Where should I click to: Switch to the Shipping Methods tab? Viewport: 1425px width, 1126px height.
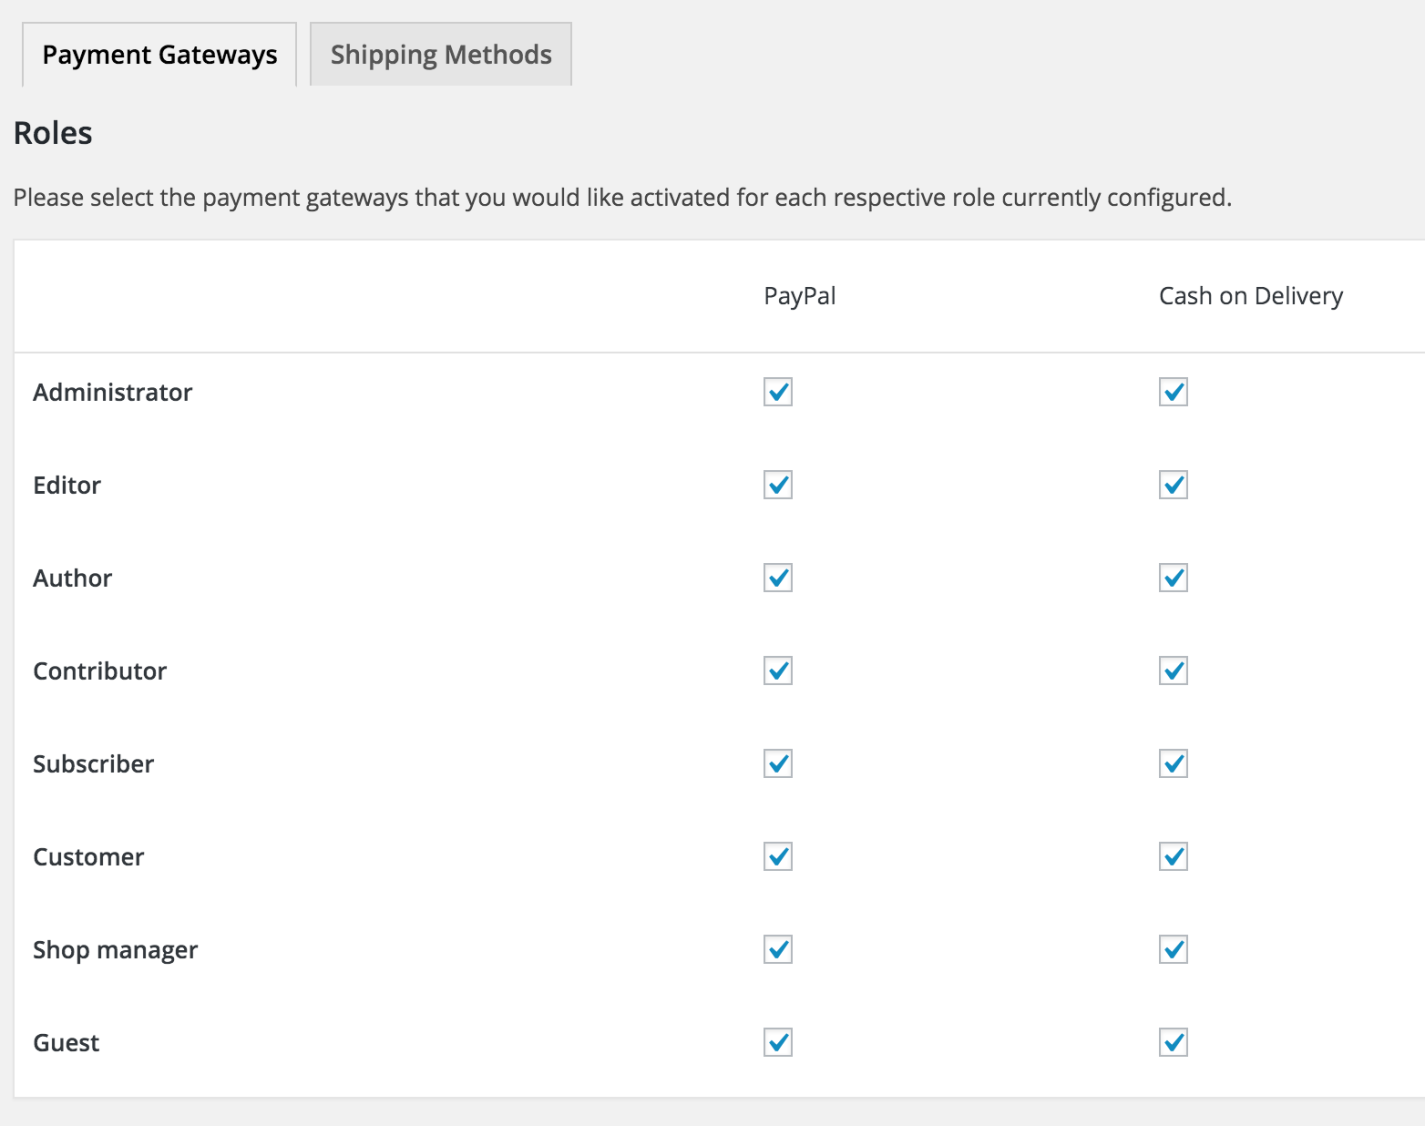[x=439, y=54]
